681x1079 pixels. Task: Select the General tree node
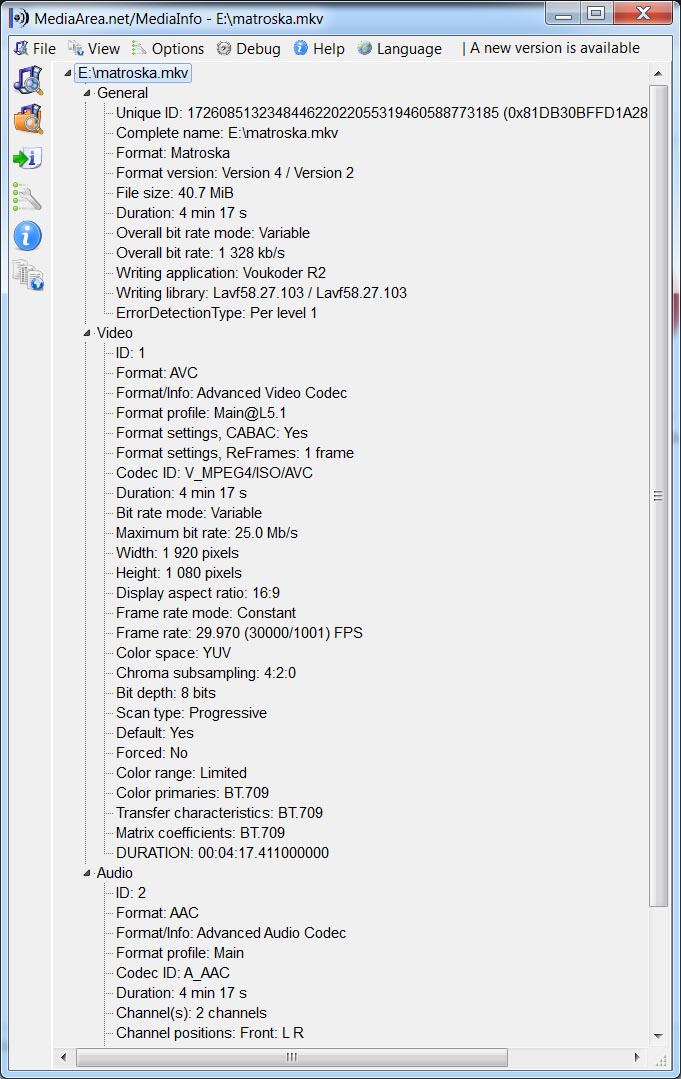tap(122, 93)
